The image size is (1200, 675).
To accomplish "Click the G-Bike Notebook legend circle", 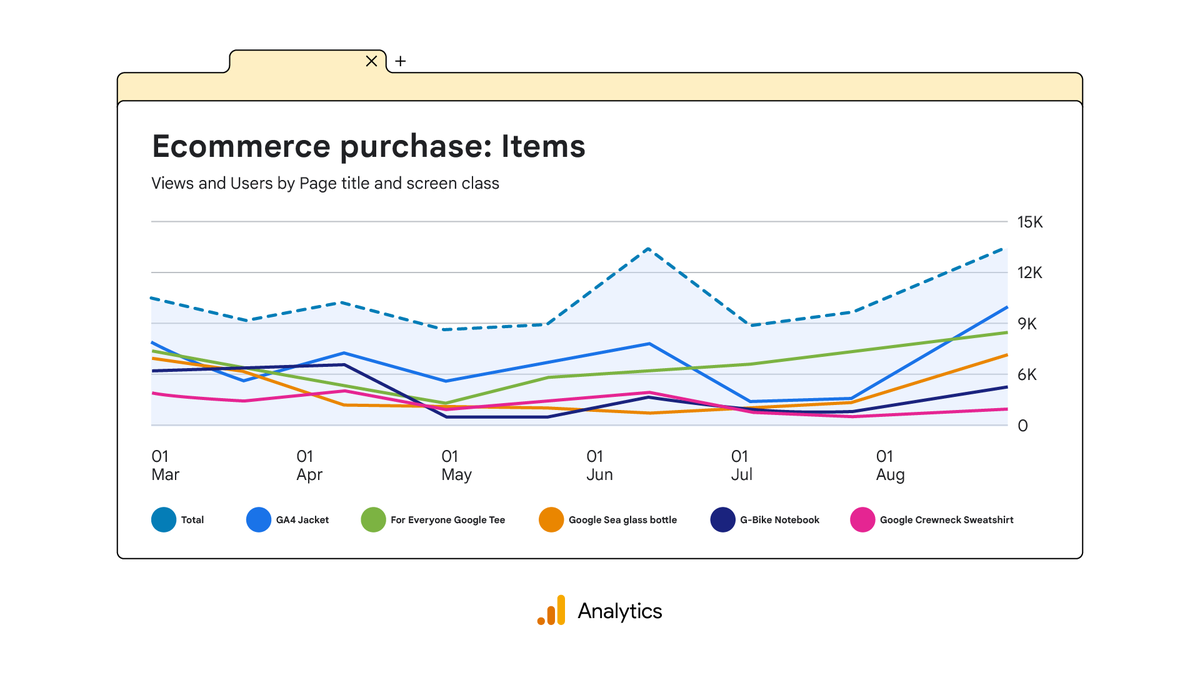I will pos(723,520).
